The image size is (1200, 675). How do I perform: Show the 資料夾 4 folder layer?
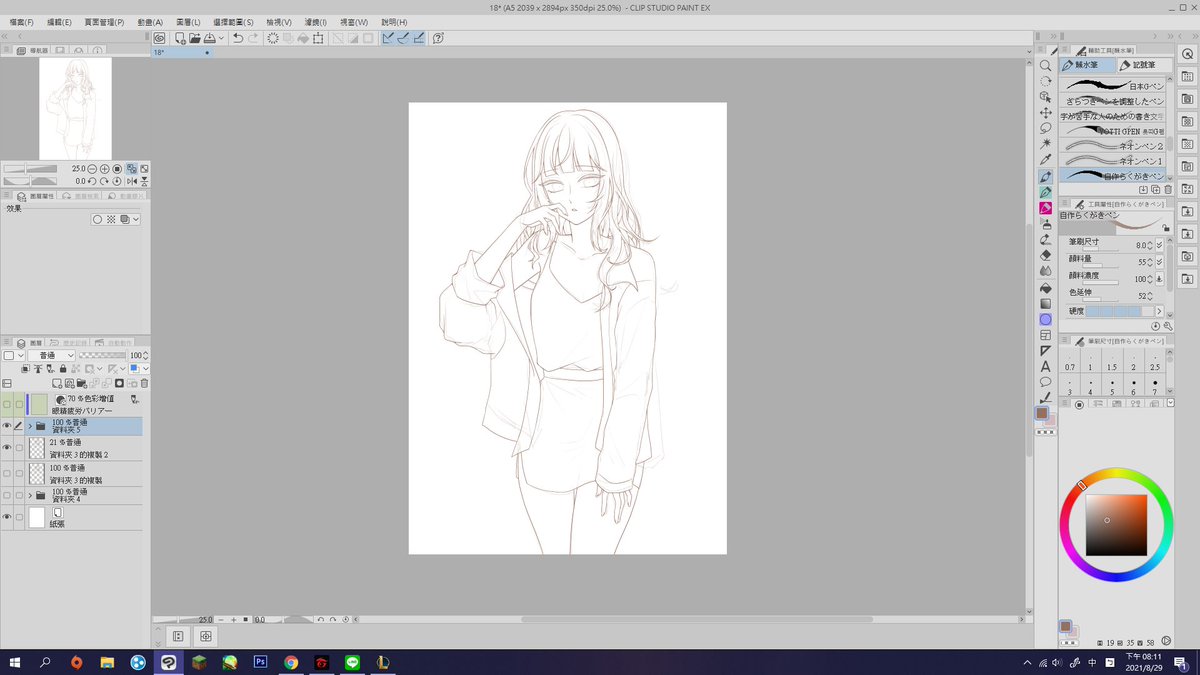[7, 495]
